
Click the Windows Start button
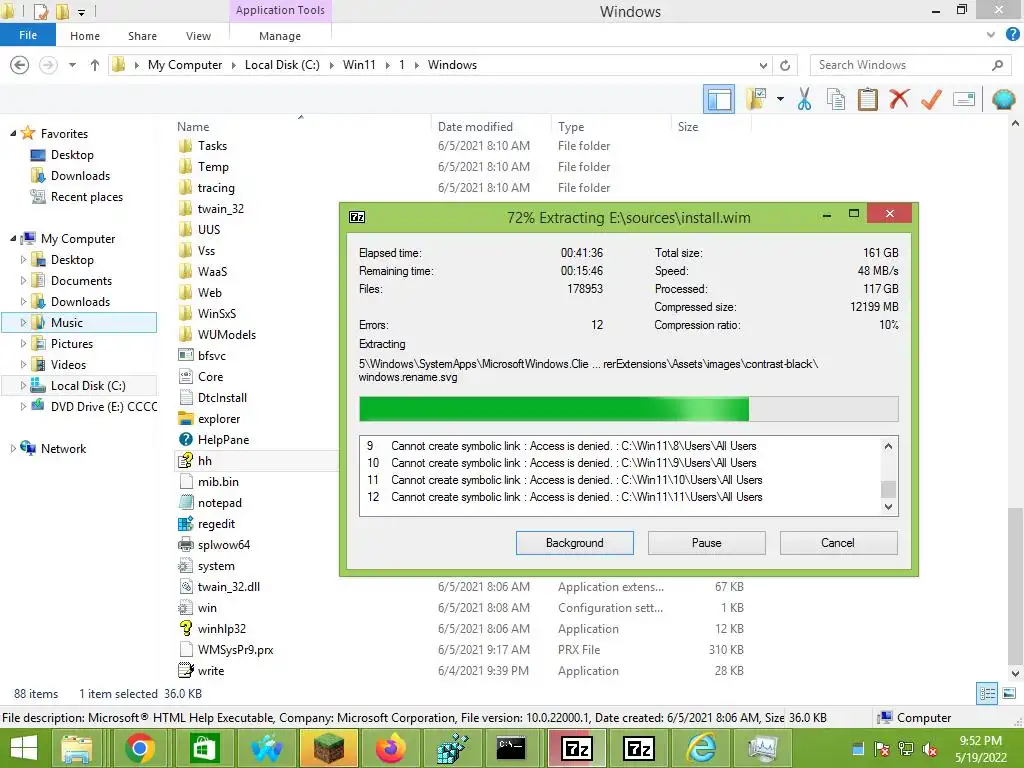[24, 748]
